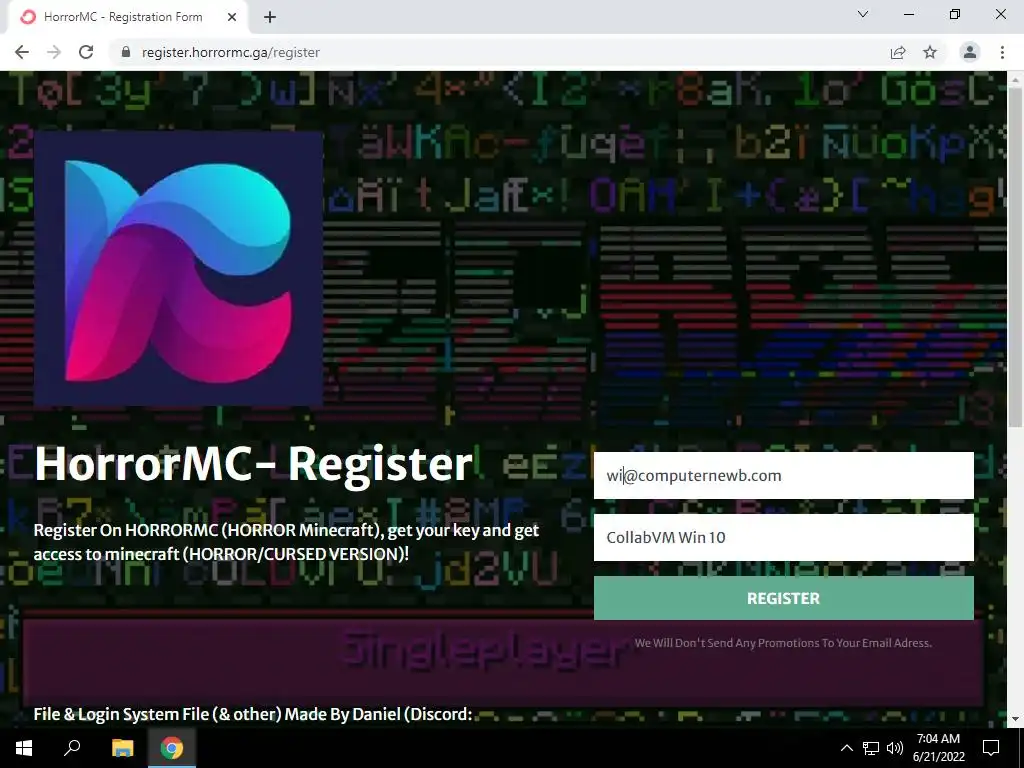
Task: Open the tab search chevron
Action: 863,14
